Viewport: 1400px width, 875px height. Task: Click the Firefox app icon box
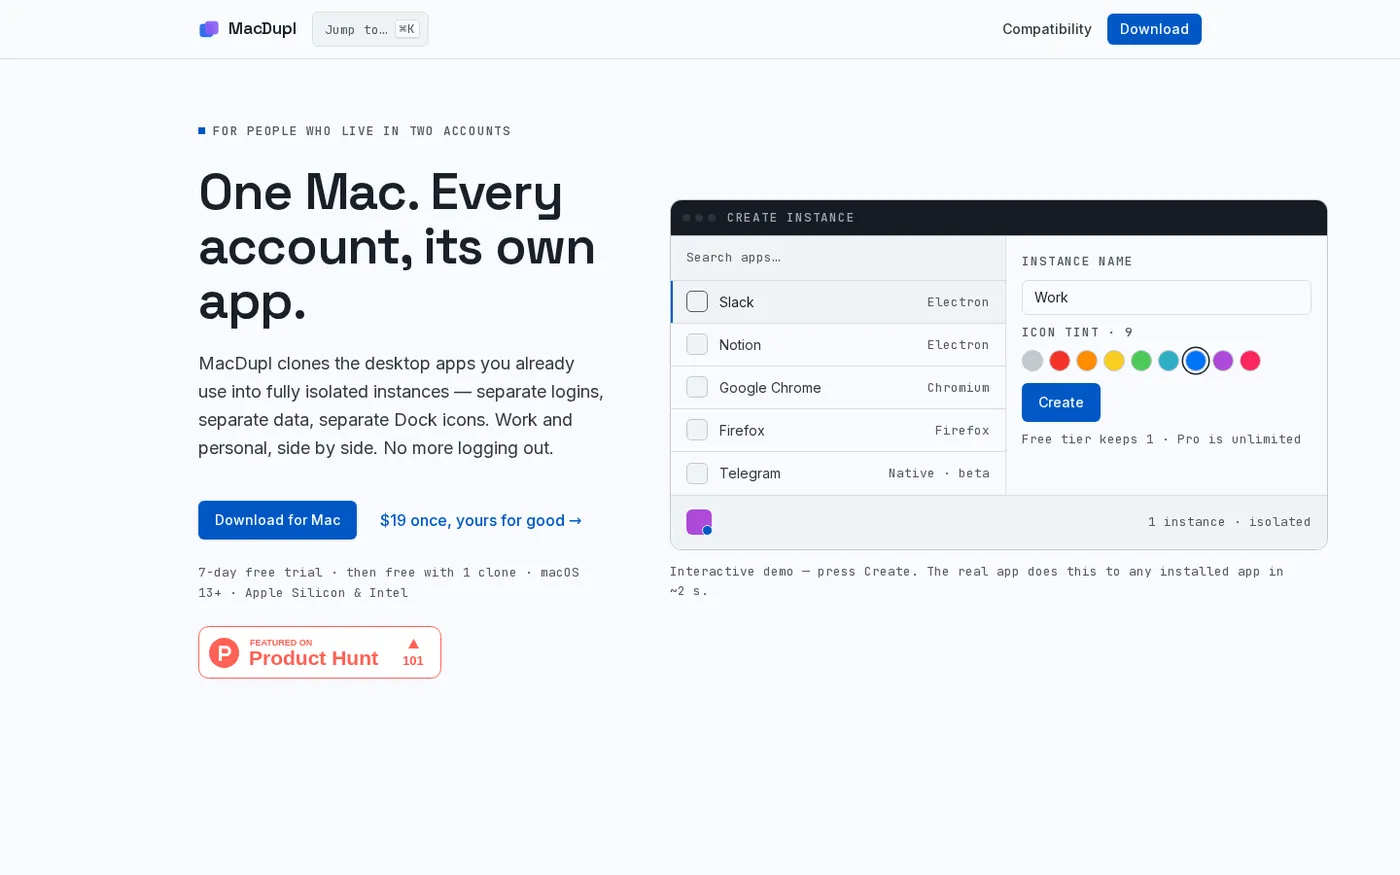point(697,431)
